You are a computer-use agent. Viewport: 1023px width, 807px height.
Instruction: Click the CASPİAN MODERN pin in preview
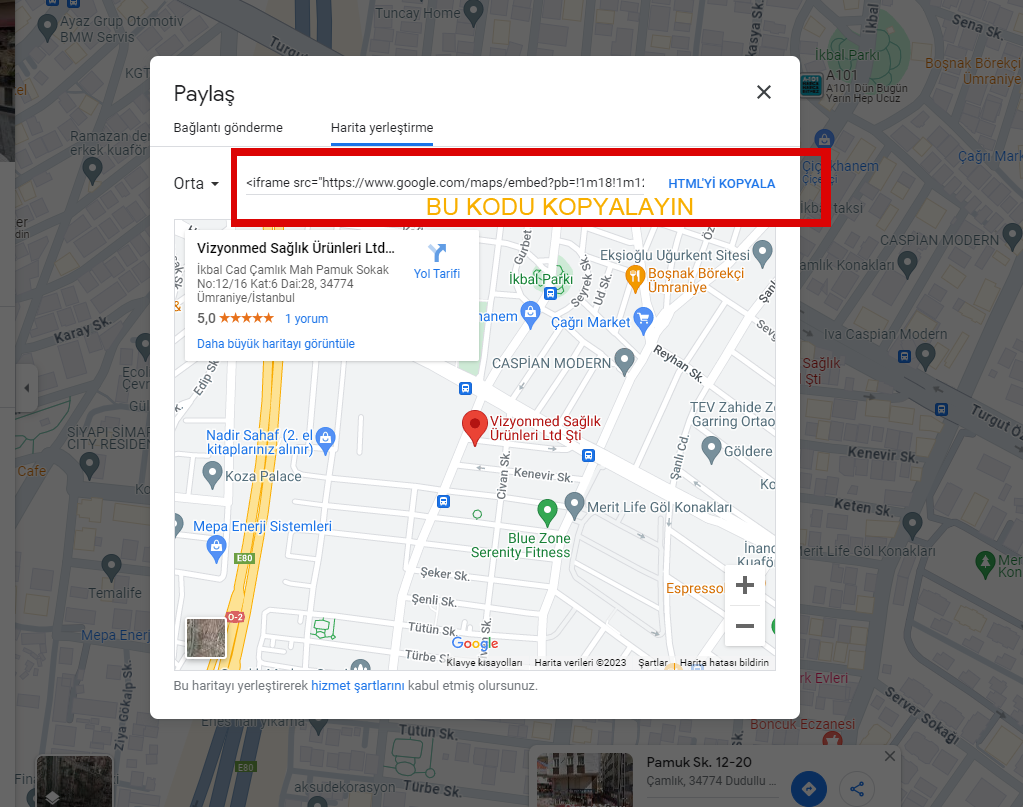624,361
